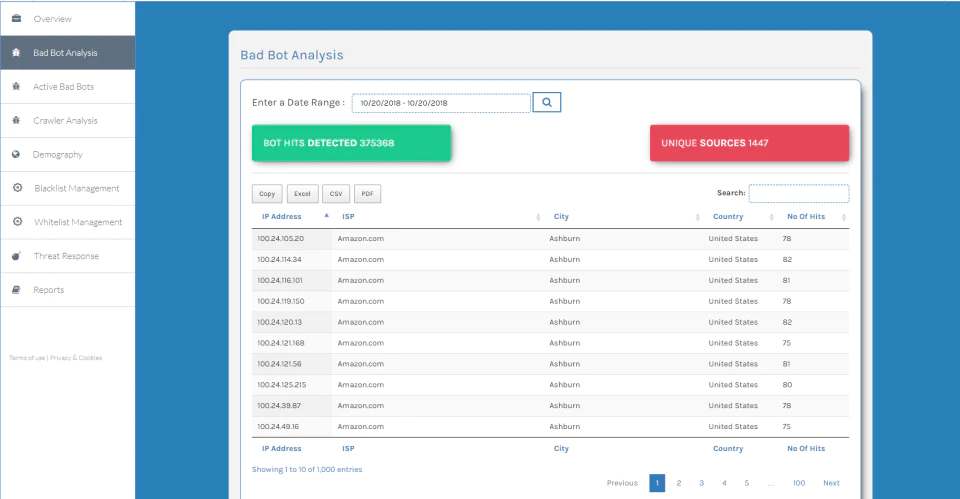The height and width of the screenshot is (499, 960).
Task: Click the magnifier search button for date range
Action: [547, 102]
